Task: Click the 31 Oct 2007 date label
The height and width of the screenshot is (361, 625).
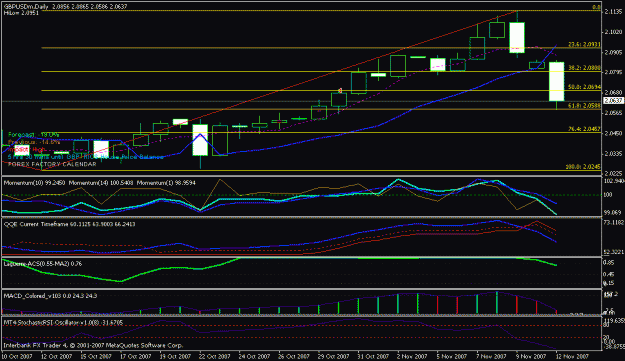Action: [x=373, y=356]
